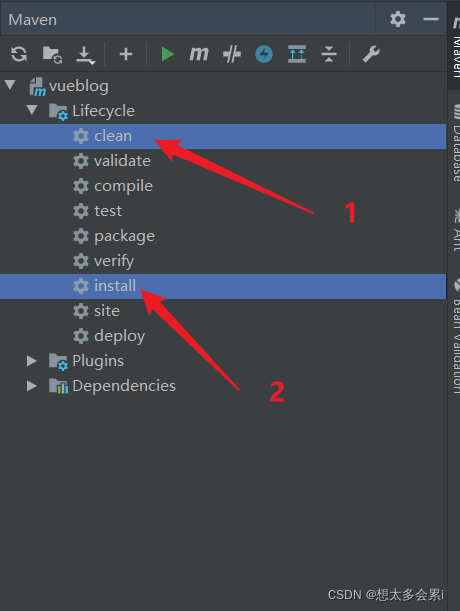Viewport: 460px width, 611px height.
Task: Open Maven Settings wrench icon
Action: pyautogui.click(x=371, y=54)
